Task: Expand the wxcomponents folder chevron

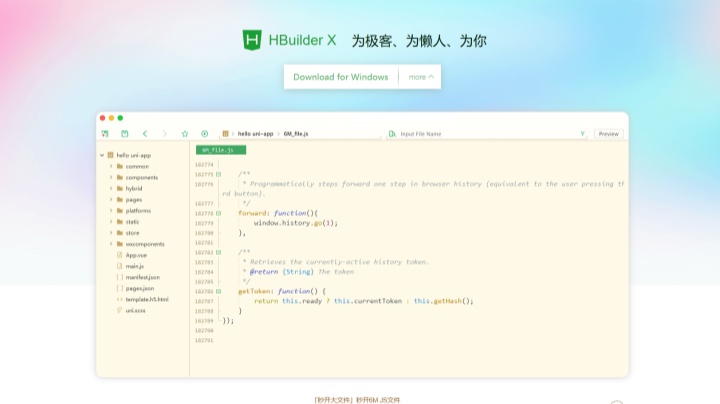Action: tap(111, 244)
